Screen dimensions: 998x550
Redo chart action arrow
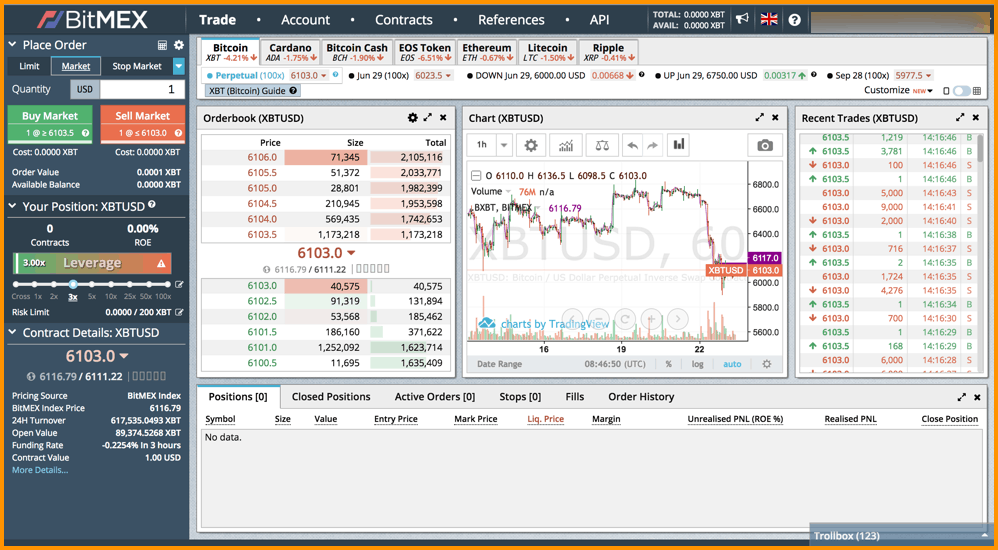652,145
